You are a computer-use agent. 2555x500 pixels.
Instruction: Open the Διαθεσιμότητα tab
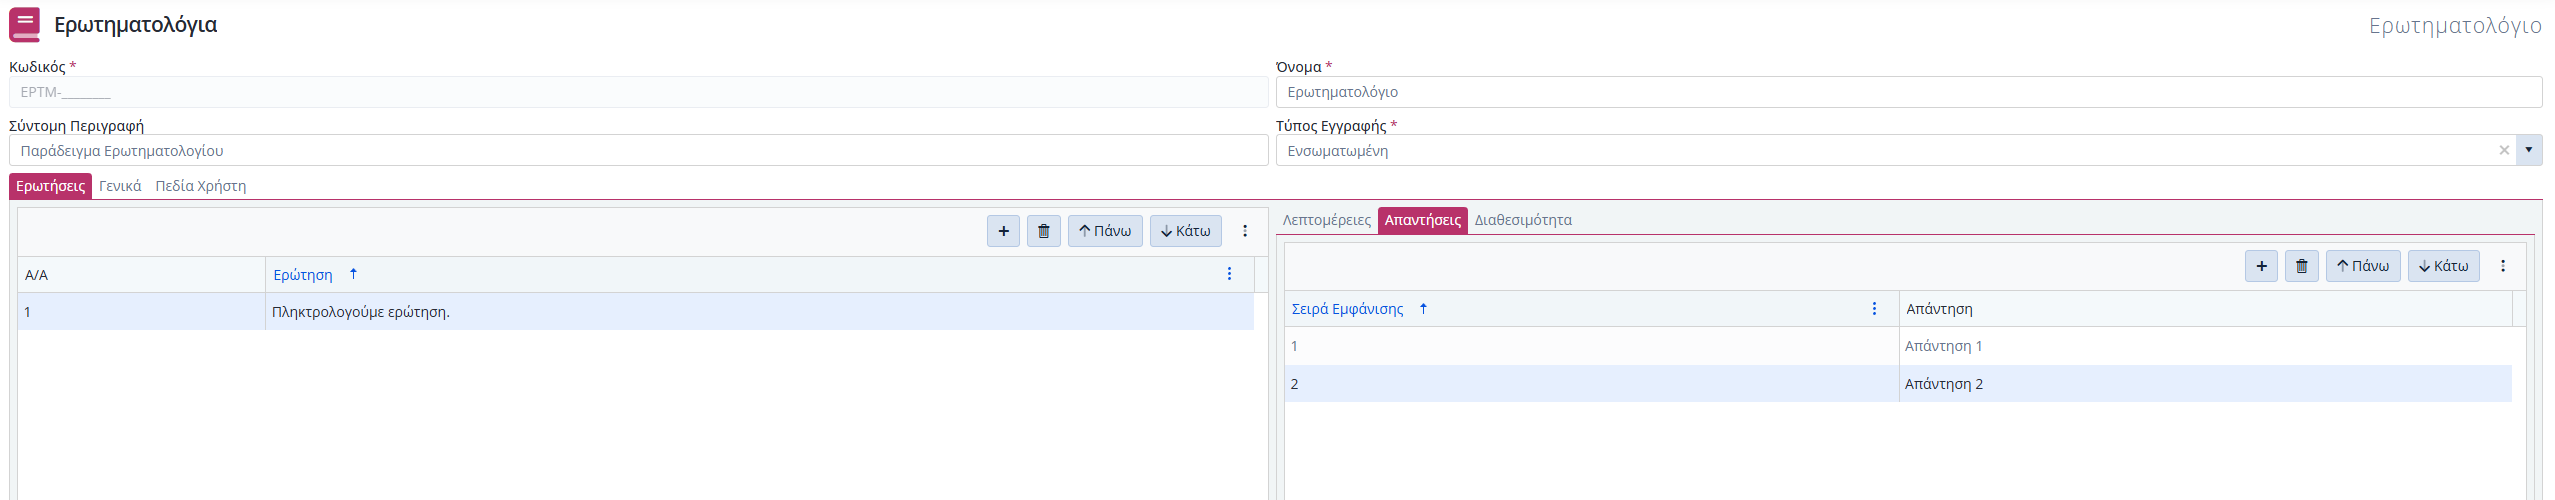(x=1522, y=220)
